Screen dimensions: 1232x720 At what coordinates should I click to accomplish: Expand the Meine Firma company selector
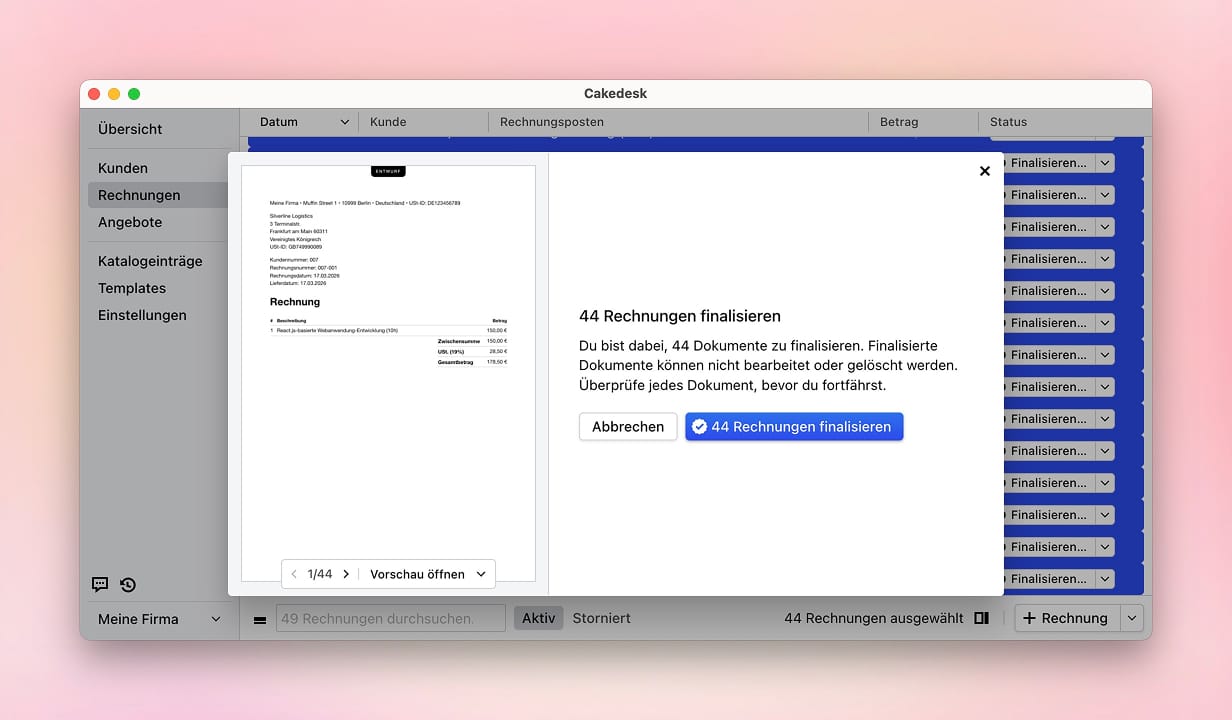coord(159,619)
